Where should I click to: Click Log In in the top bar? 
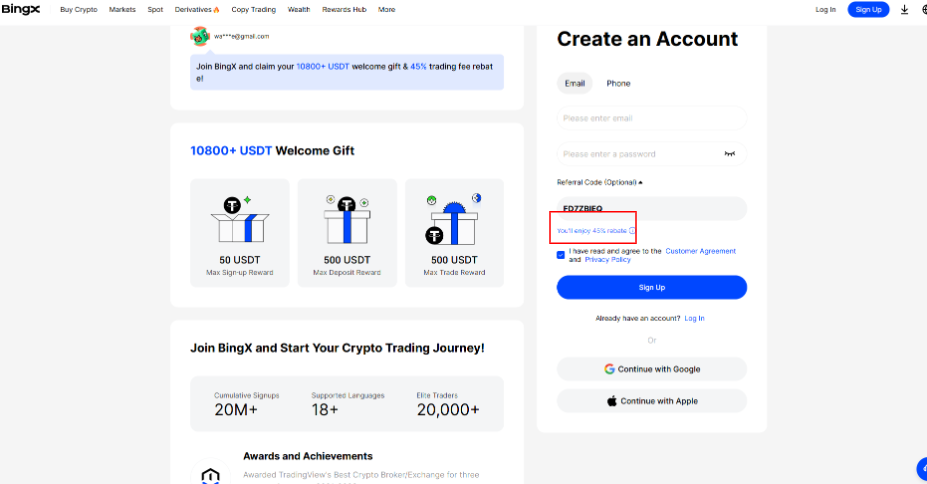[825, 9]
